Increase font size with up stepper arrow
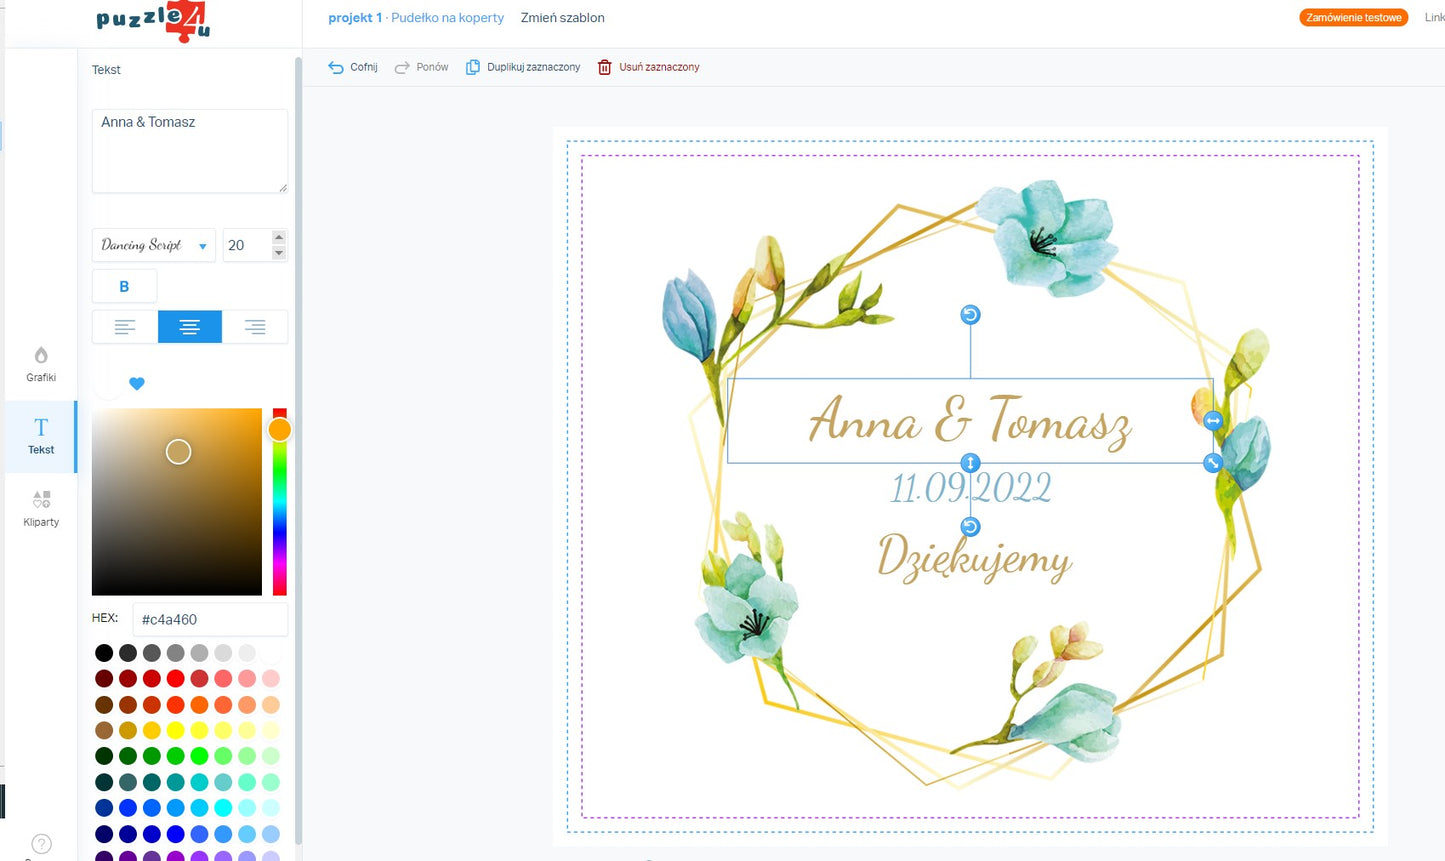 (279, 237)
